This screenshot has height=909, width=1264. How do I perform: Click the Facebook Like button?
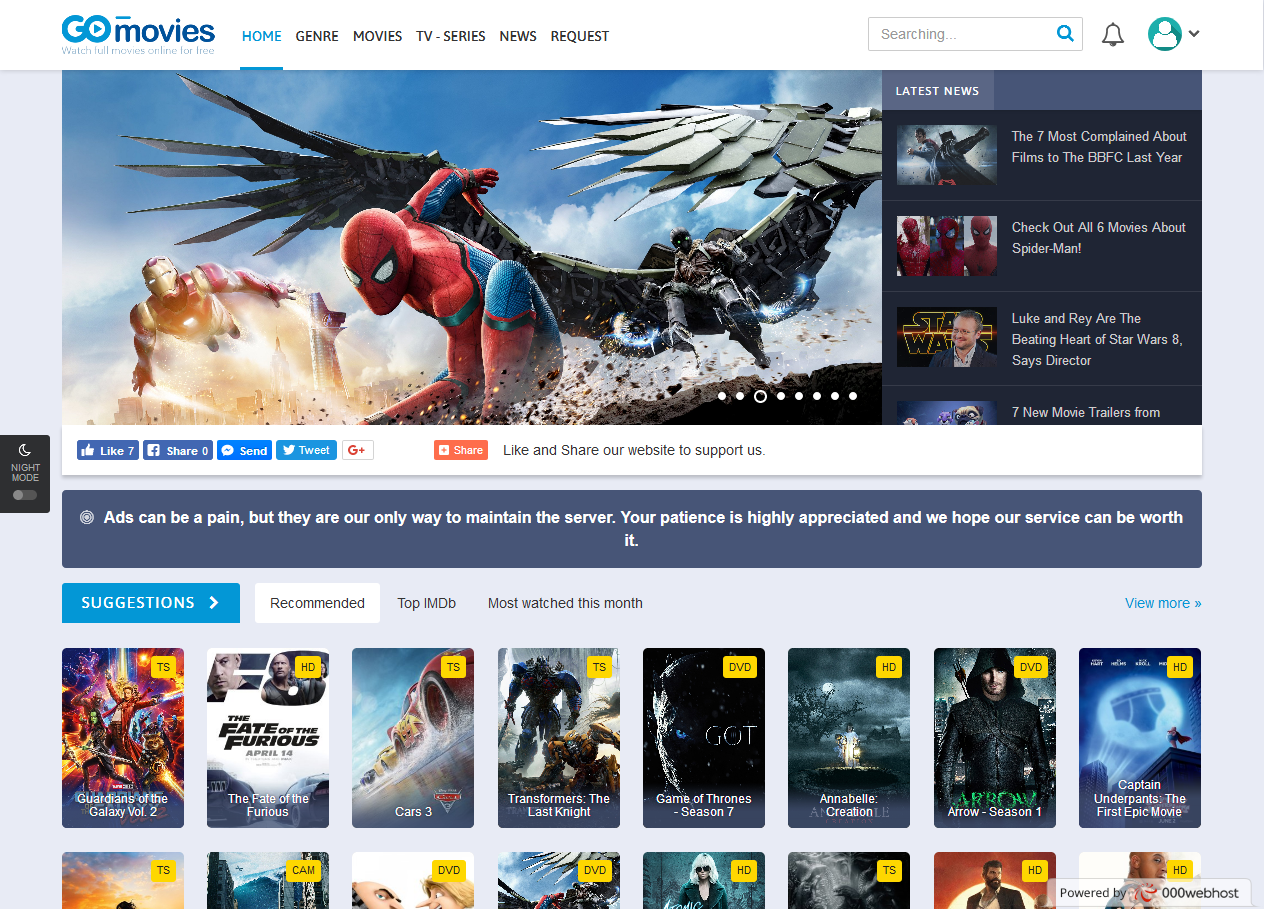[107, 451]
